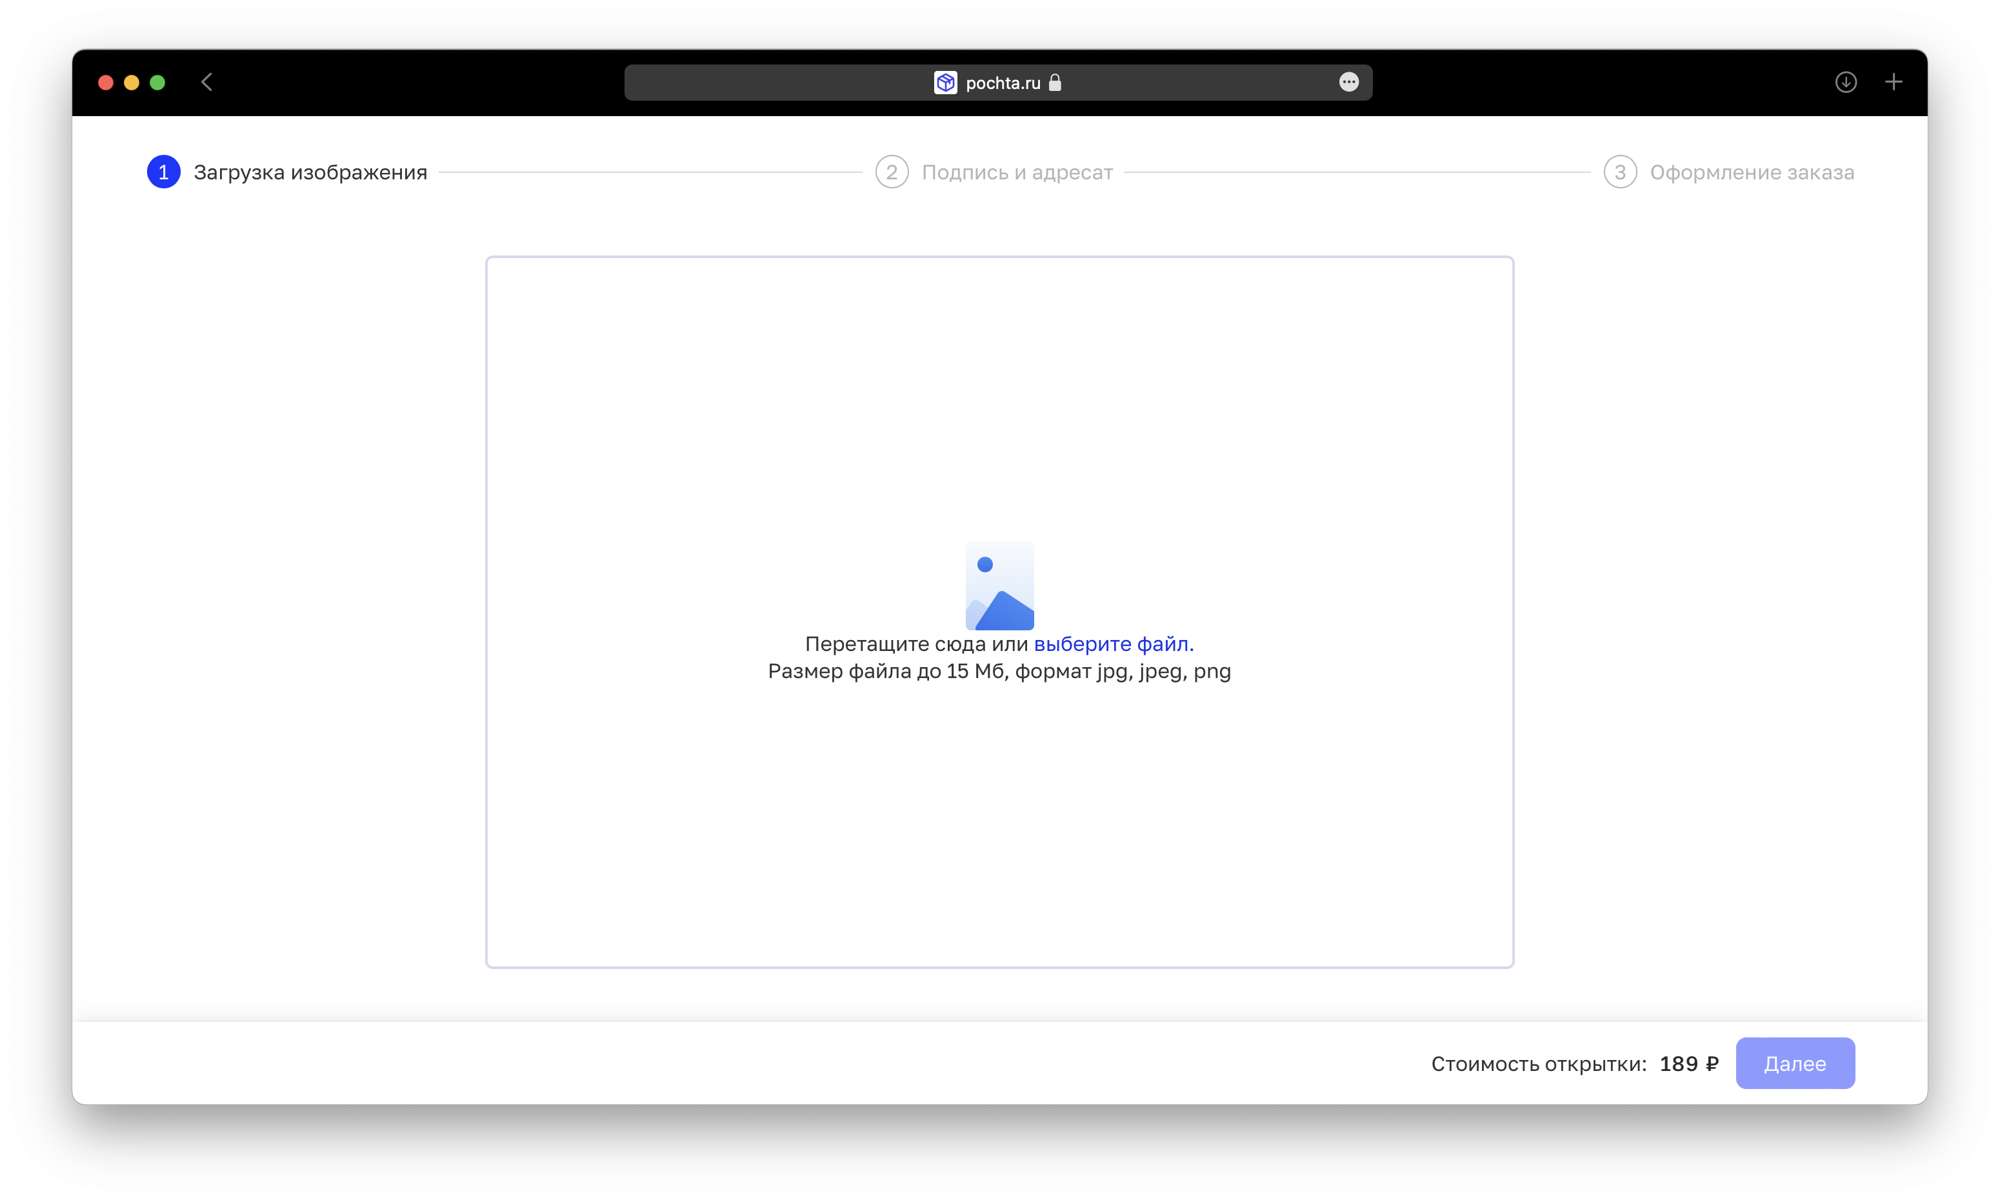Image resolution: width=2000 pixels, height=1200 pixels.
Task: Click the step 1 circle icon
Action: click(164, 172)
